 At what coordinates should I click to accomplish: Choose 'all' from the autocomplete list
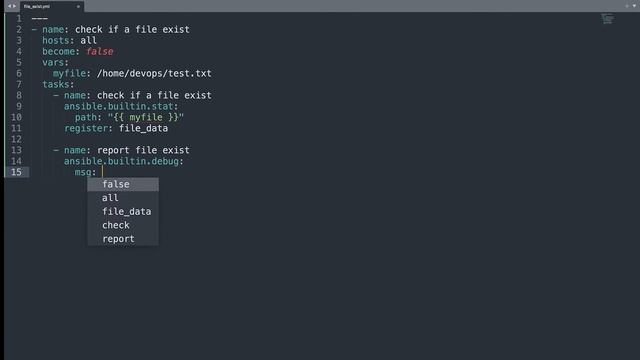(123, 198)
